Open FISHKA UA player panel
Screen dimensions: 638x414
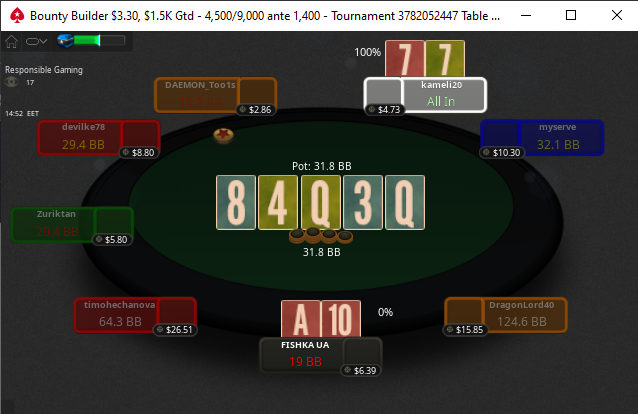click(321, 355)
